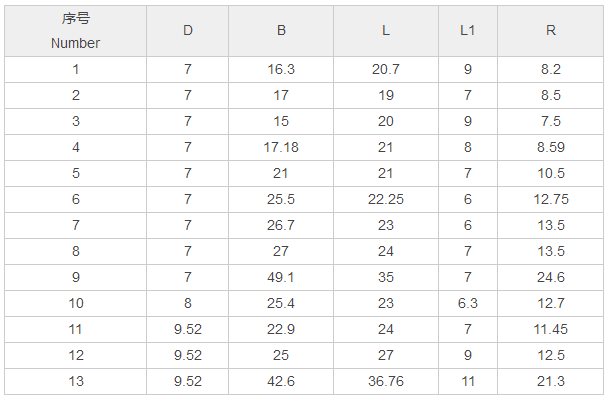Select row number 13 cell
Image resolution: width=609 pixels, height=401 pixels.
[75, 381]
